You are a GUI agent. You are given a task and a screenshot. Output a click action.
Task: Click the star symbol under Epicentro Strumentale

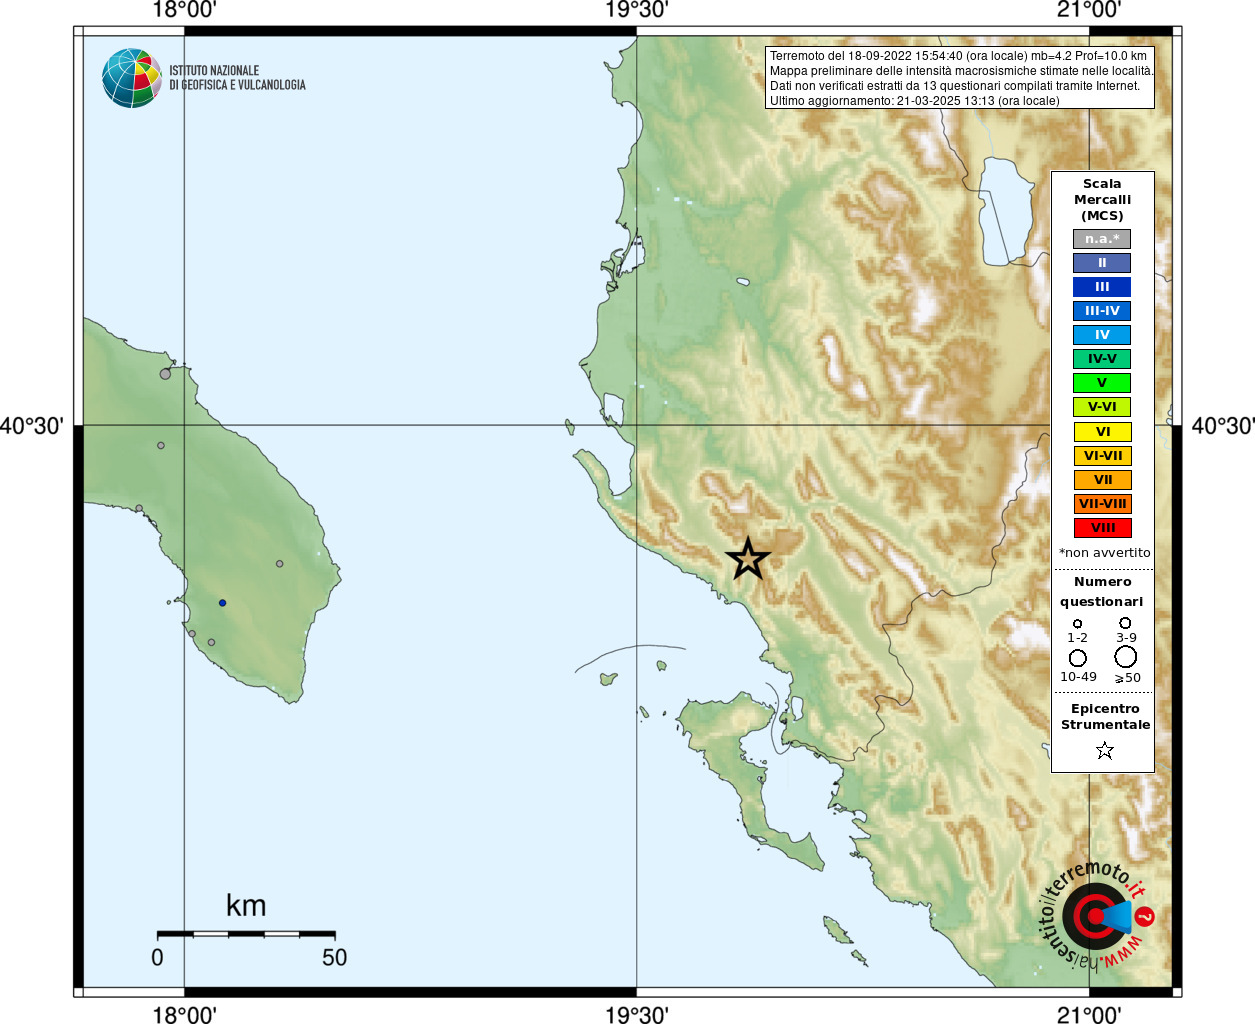[1104, 750]
